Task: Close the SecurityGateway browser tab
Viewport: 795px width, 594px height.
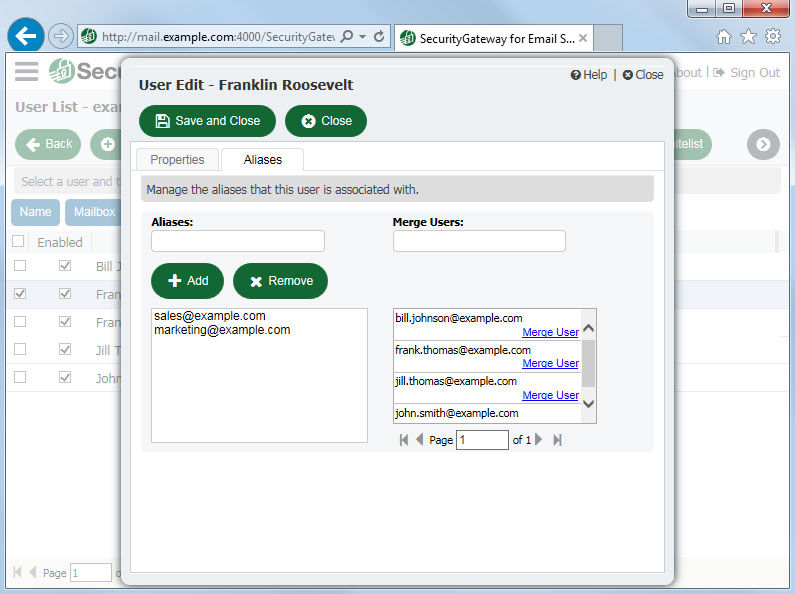Action: (583, 38)
